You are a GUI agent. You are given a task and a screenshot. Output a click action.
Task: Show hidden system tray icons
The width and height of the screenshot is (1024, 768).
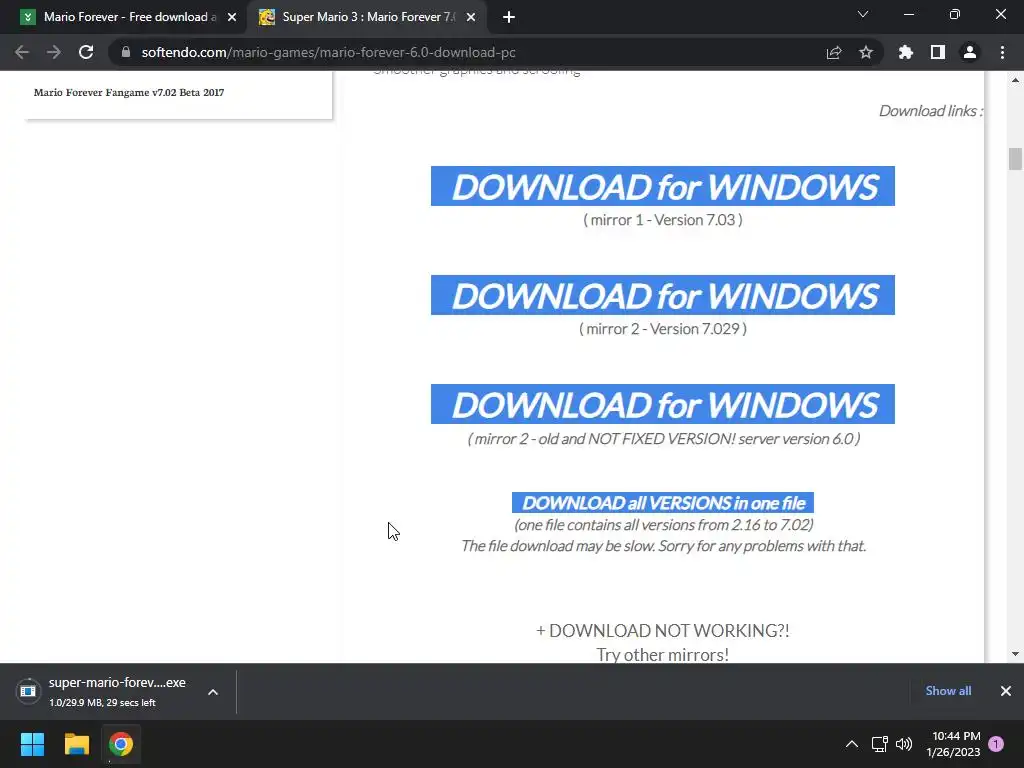click(x=852, y=744)
